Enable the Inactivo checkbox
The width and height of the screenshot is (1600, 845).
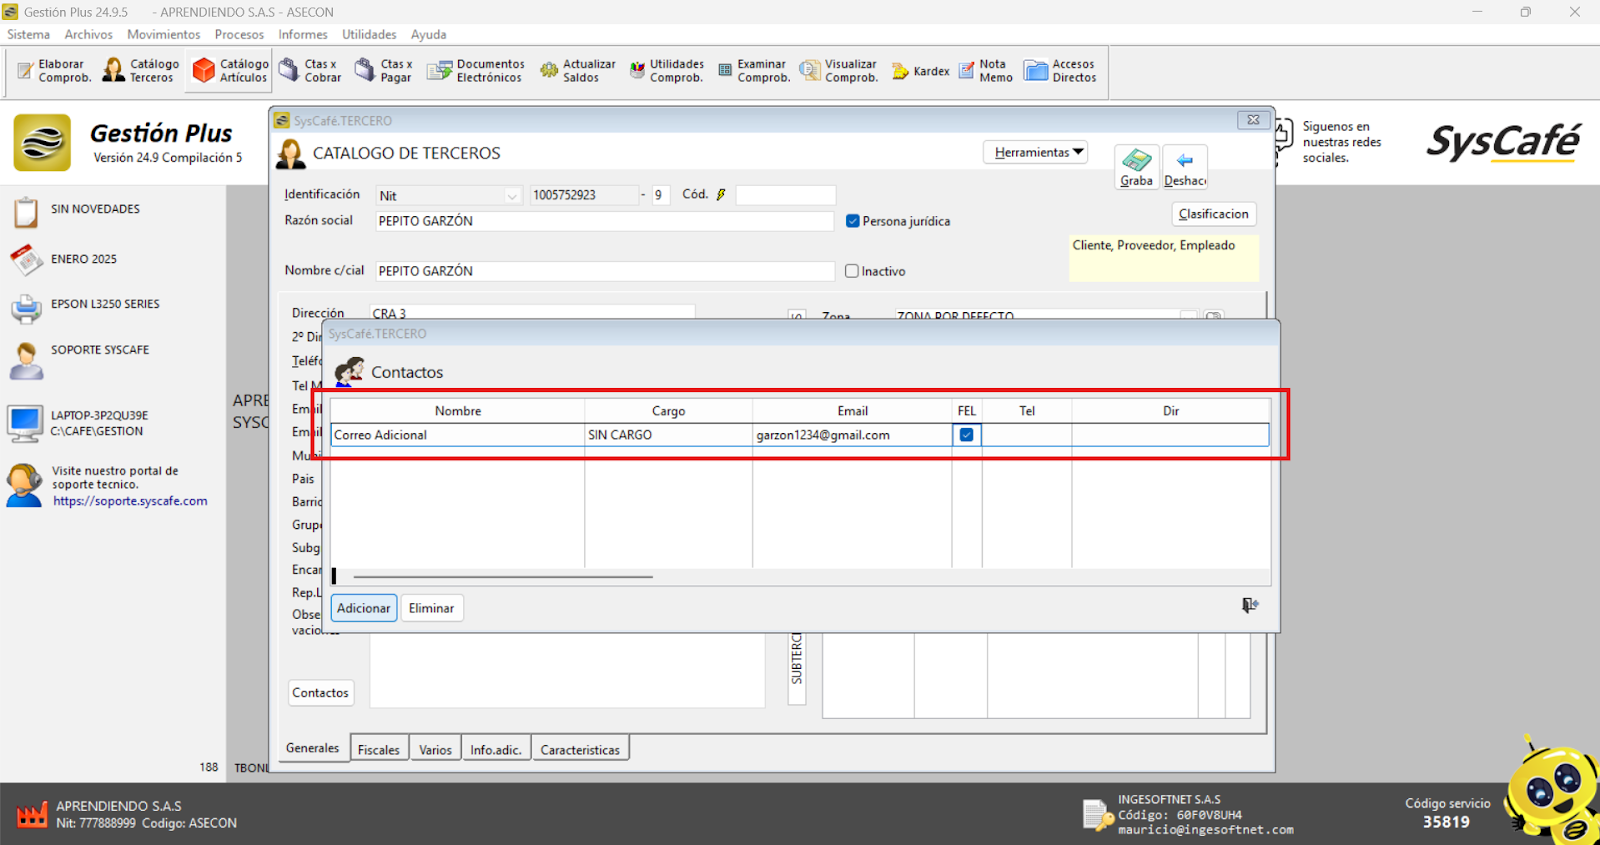point(852,271)
